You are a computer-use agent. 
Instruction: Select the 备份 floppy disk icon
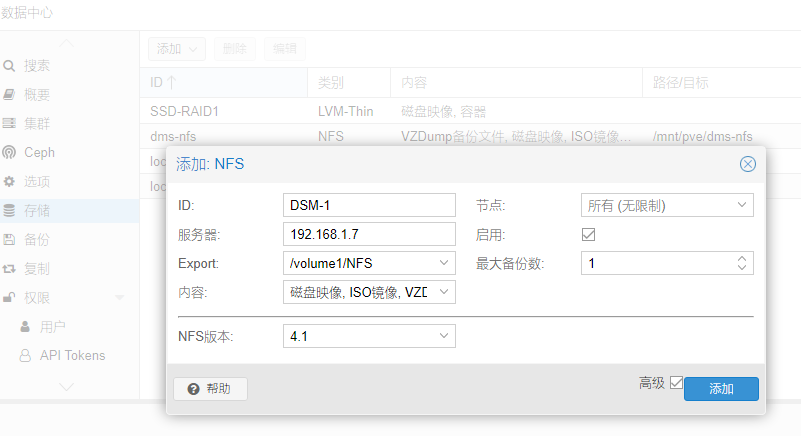[9, 239]
